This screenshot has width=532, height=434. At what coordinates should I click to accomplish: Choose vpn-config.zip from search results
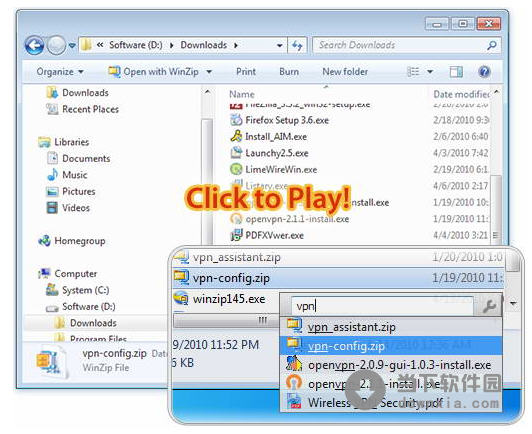click(391, 346)
